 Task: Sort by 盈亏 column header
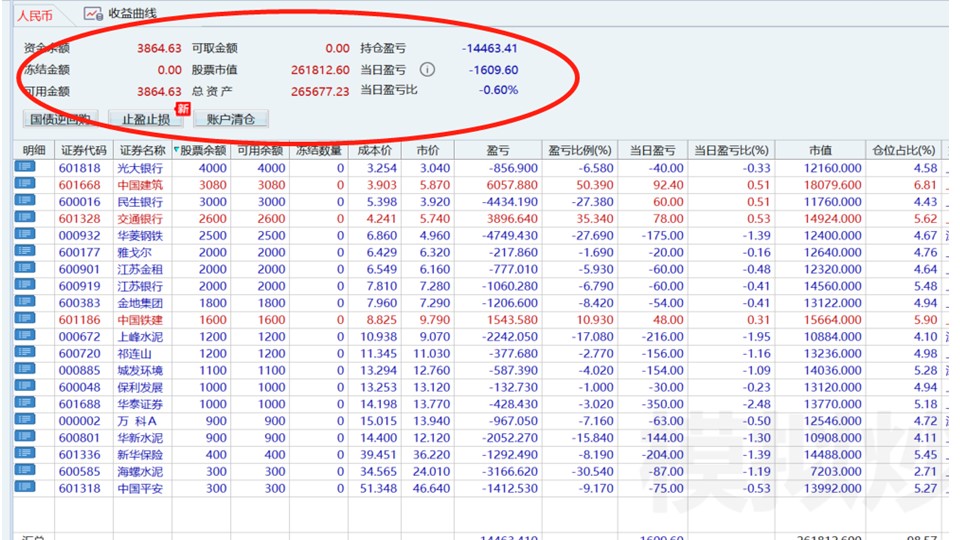tap(498, 150)
